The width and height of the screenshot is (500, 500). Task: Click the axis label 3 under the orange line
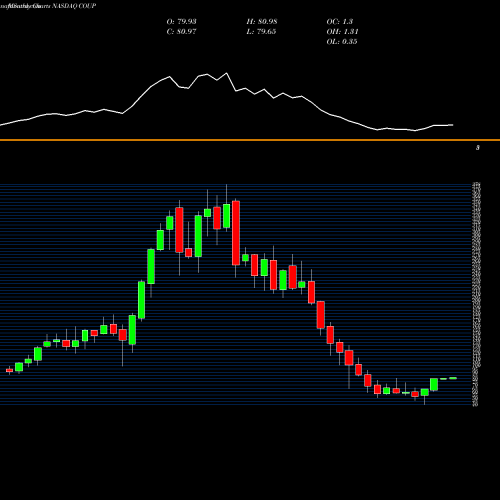478,148
